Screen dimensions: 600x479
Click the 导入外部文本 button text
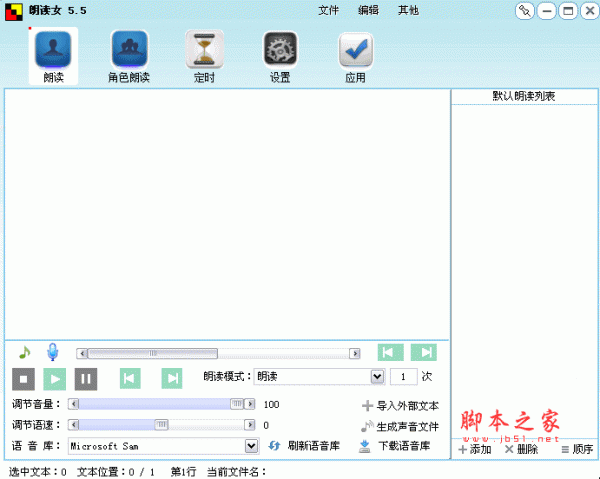click(408, 406)
